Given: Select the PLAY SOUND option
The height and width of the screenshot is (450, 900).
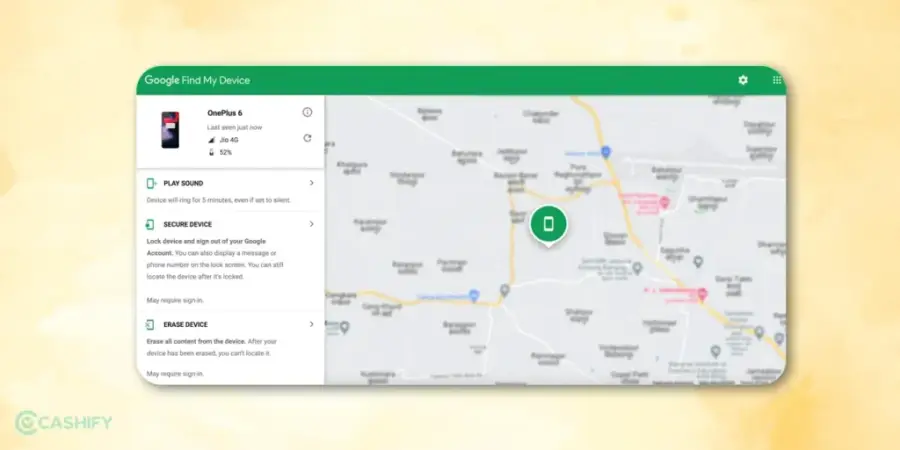Looking at the screenshot, I should pyautogui.click(x=184, y=184).
